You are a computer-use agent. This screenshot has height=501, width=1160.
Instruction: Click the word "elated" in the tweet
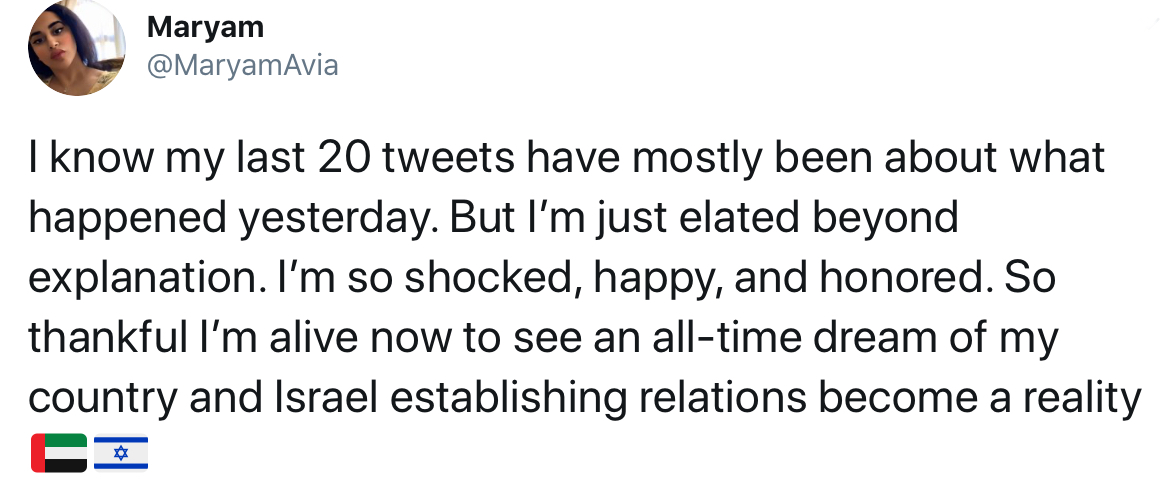tap(684, 218)
